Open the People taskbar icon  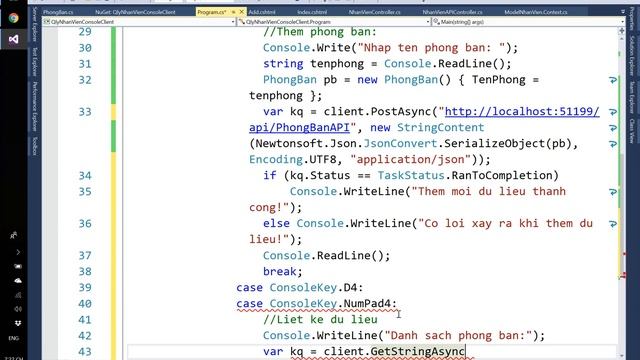13,235
